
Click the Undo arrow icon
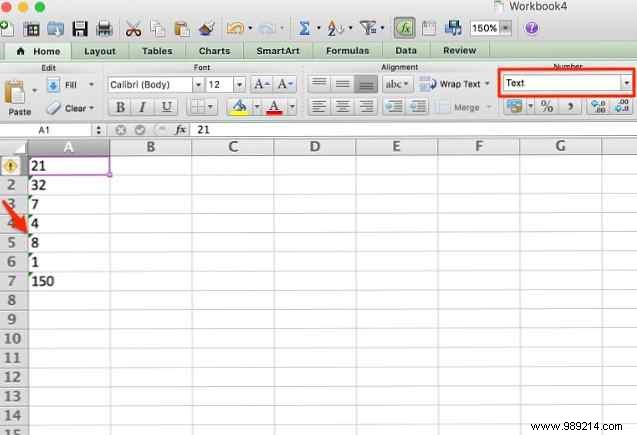tap(236, 28)
